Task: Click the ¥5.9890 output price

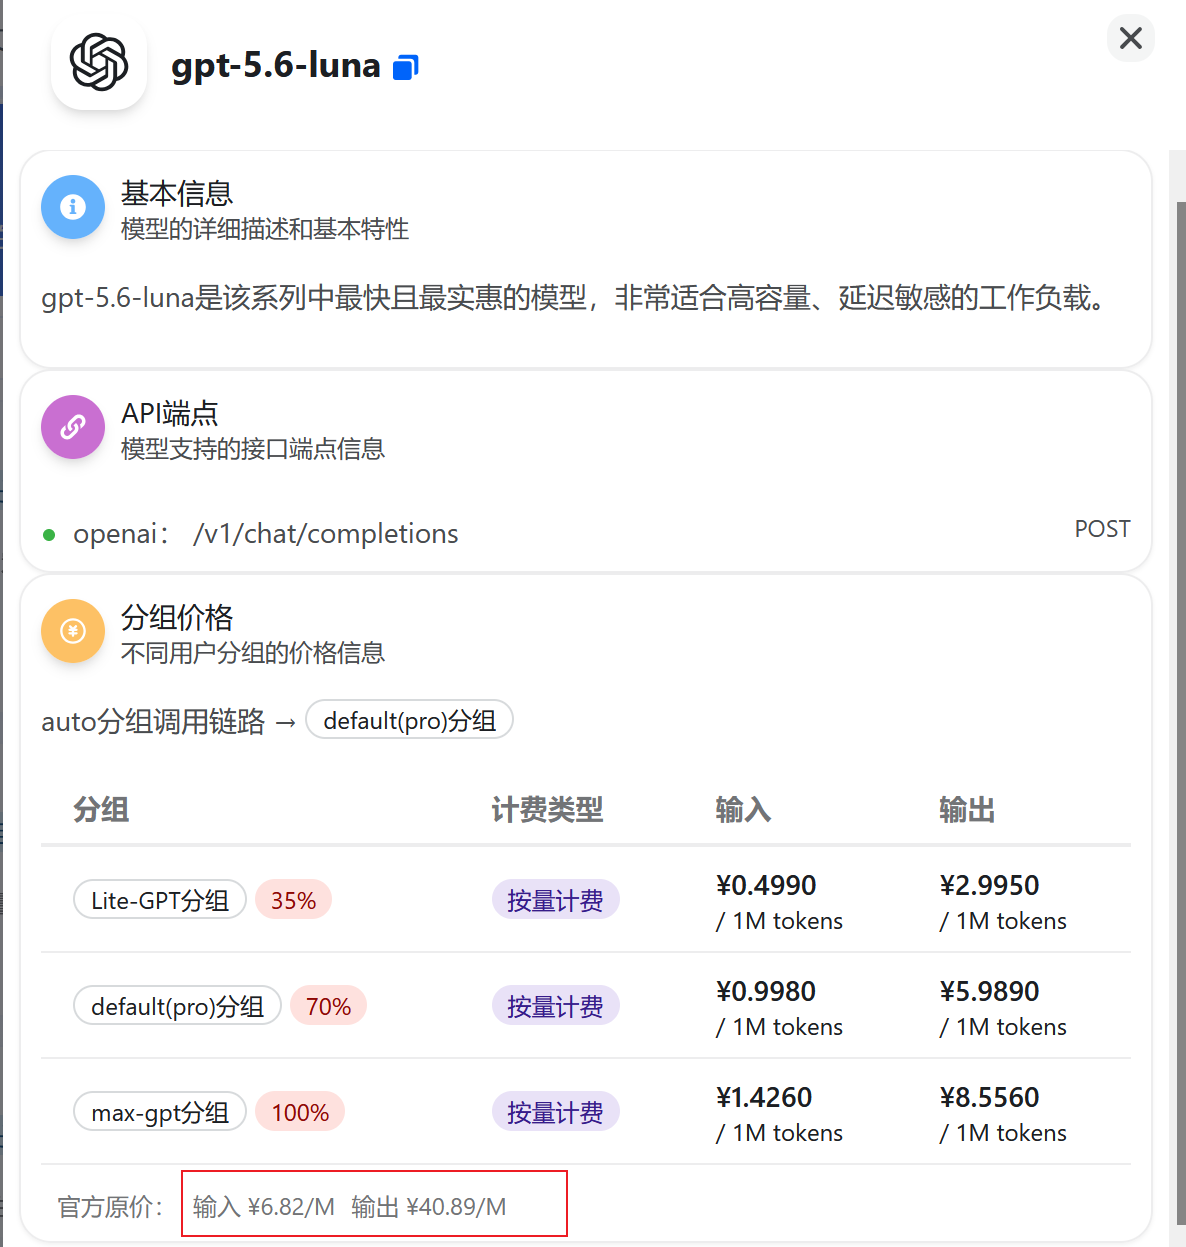Action: pos(989,991)
